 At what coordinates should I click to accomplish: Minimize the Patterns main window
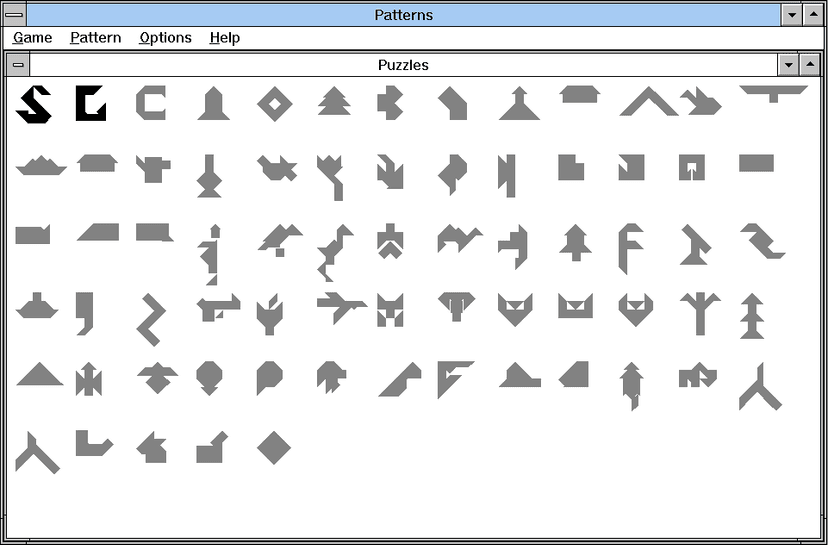[792, 15]
